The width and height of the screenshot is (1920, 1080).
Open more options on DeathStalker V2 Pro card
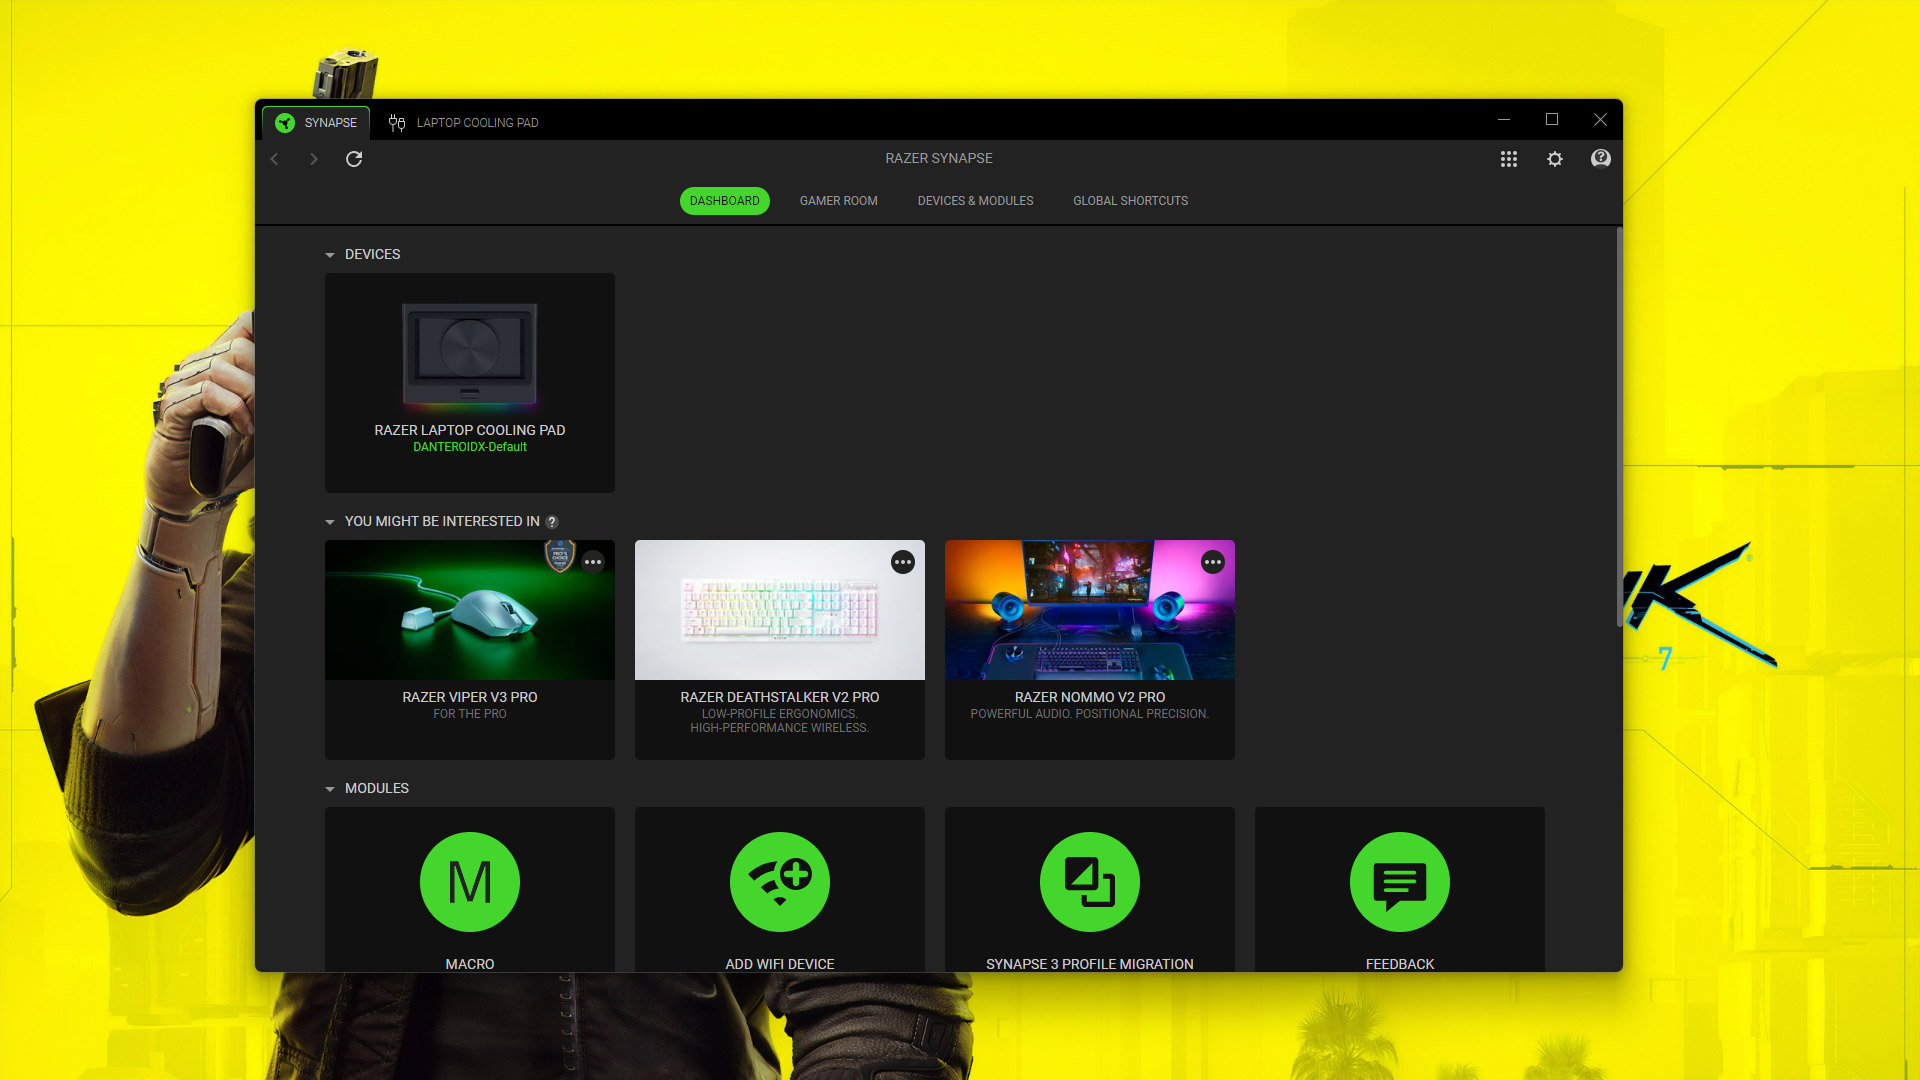903,562
